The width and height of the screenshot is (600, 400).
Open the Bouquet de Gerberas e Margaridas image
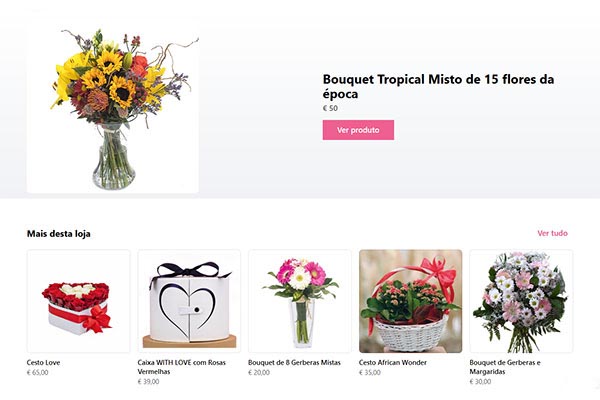coord(521,301)
